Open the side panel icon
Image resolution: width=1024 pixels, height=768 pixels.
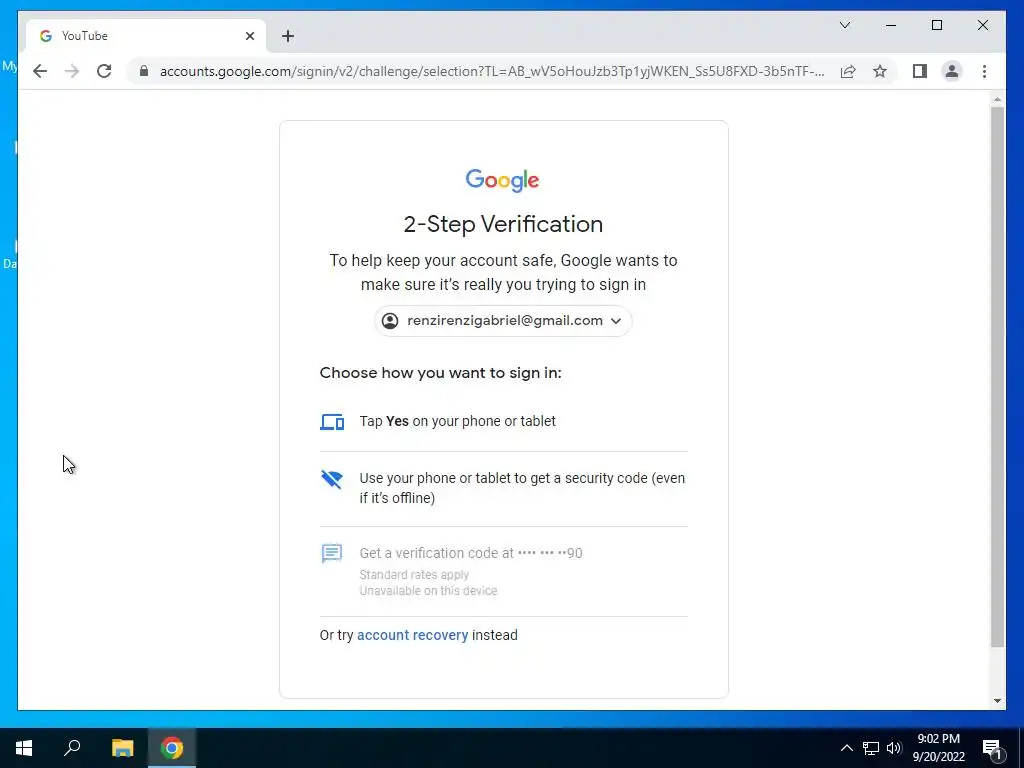click(920, 71)
